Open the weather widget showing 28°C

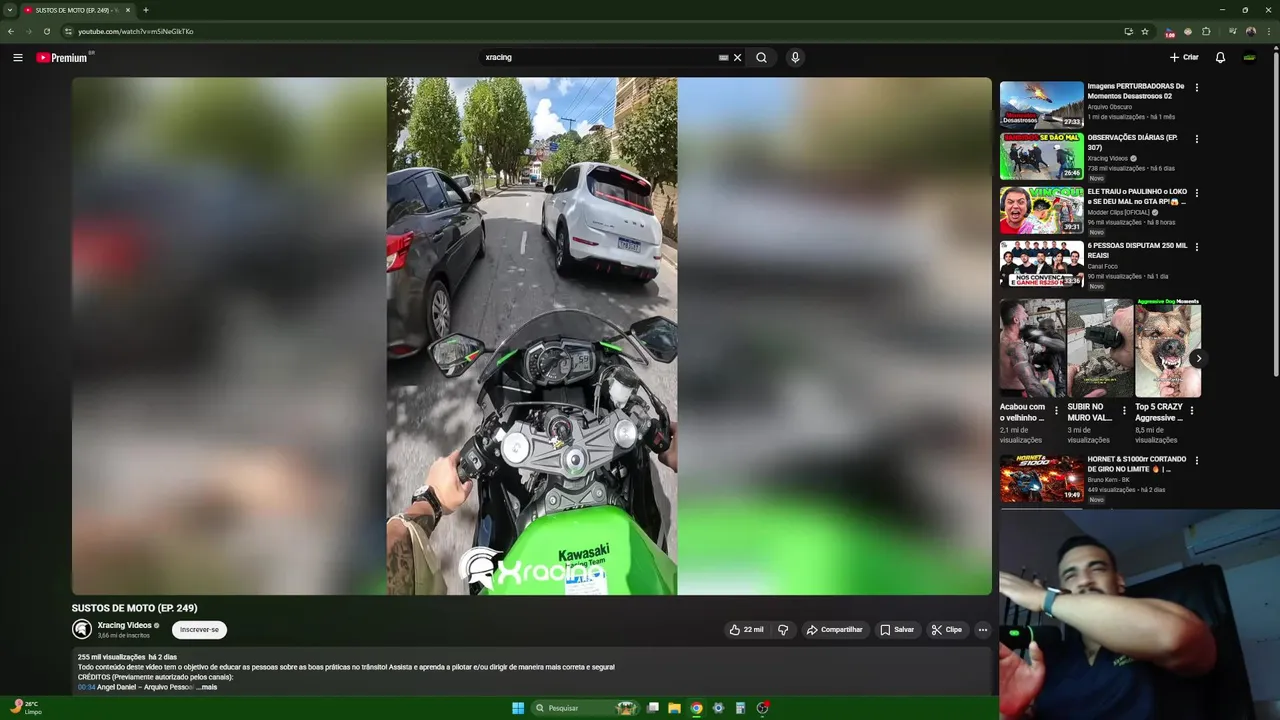pyautogui.click(x=25, y=707)
